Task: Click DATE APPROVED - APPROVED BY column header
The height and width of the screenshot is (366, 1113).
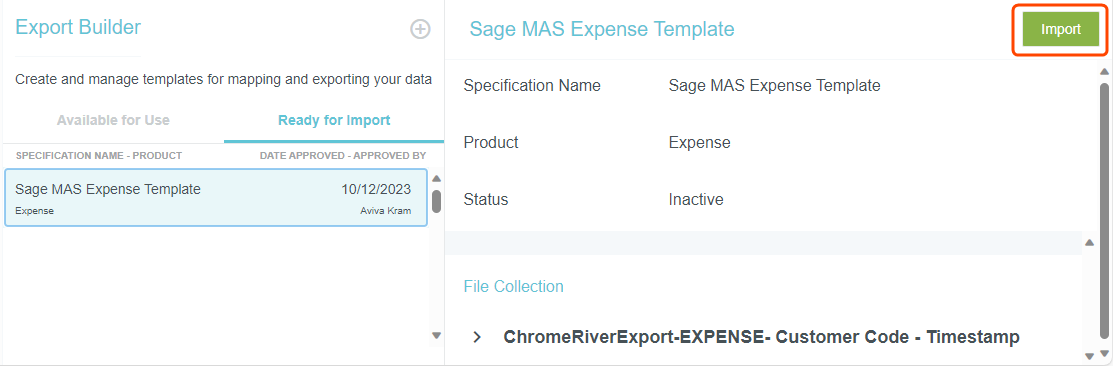Action: coord(343,155)
